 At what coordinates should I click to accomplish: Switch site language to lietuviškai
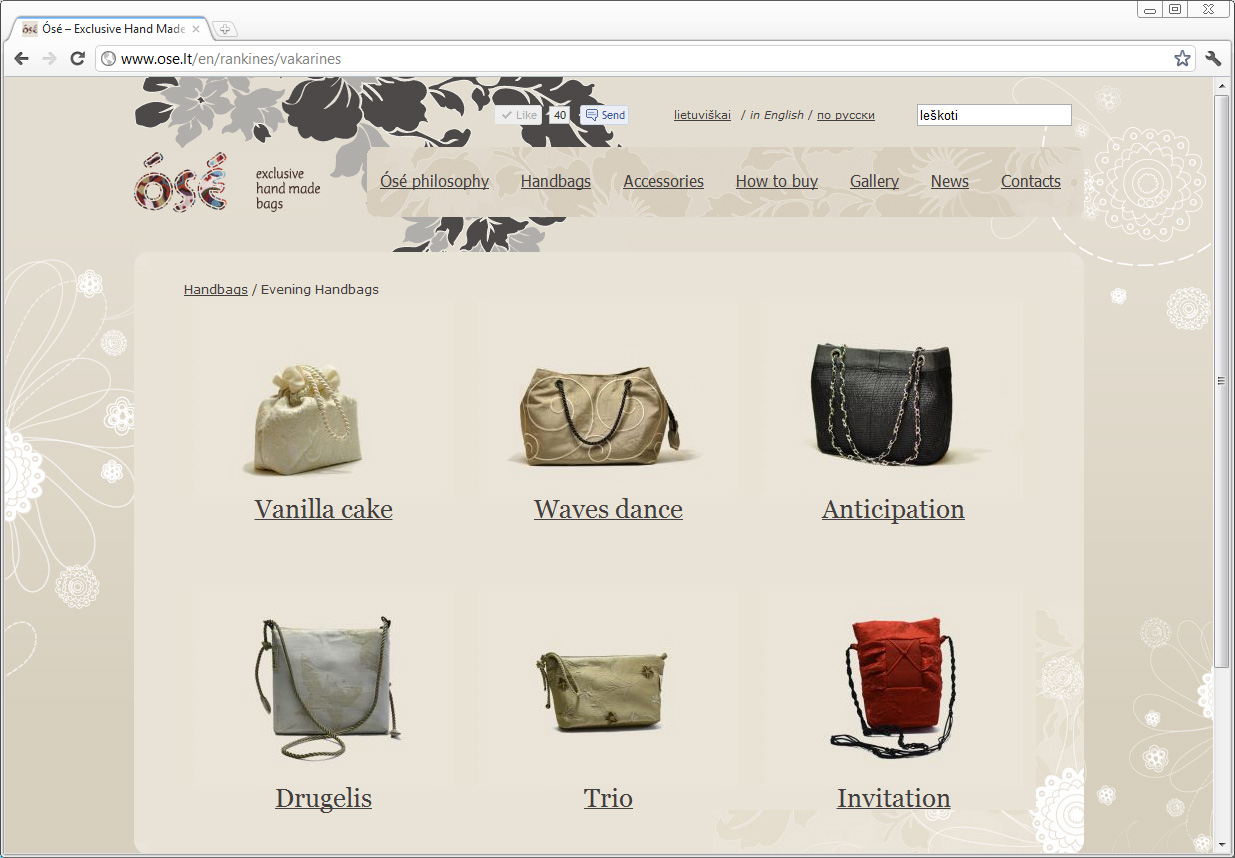point(702,115)
